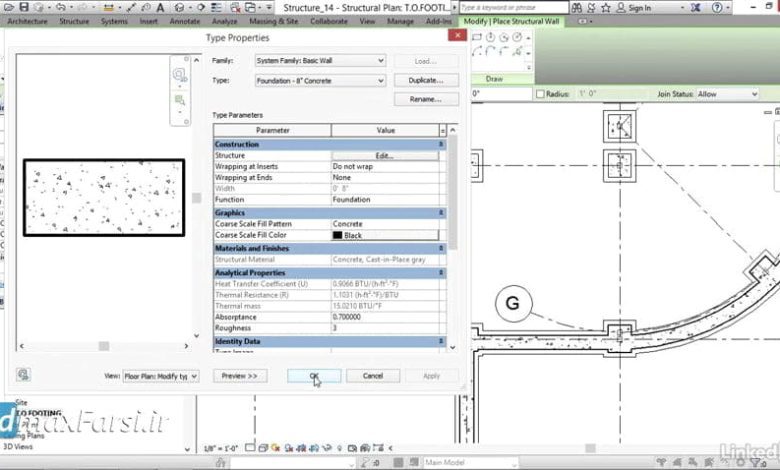Open the Massing & Site ribbon tab

point(274,21)
